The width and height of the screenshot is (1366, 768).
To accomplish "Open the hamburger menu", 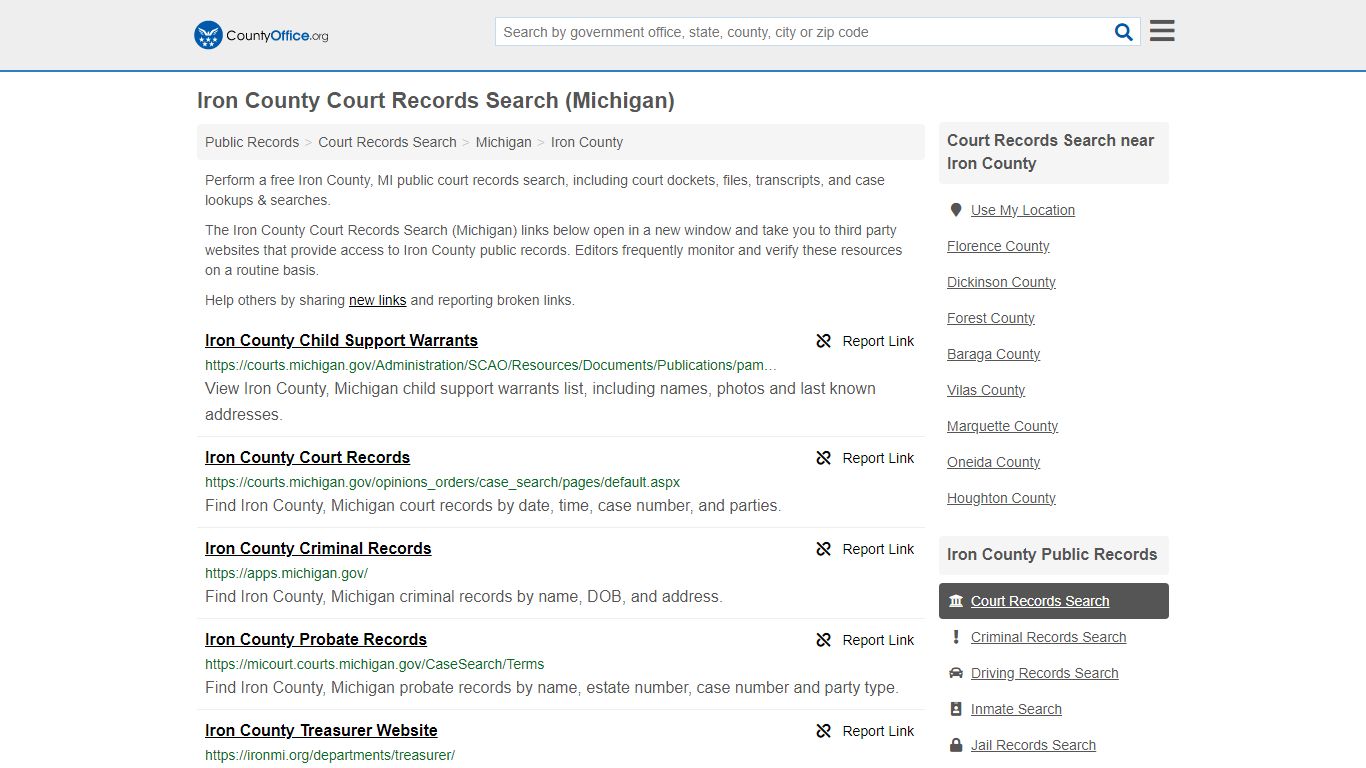I will click(x=1162, y=31).
